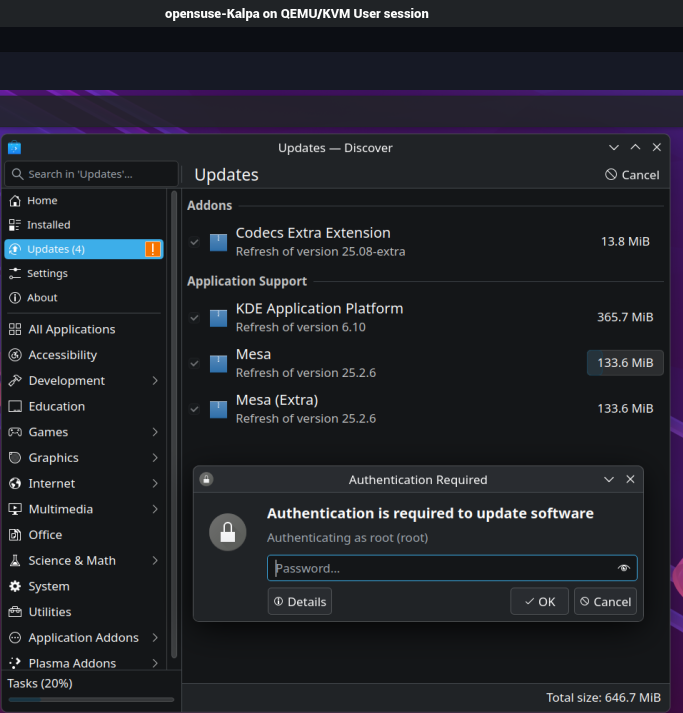Toggle password visibility eye icon

[x=624, y=568]
